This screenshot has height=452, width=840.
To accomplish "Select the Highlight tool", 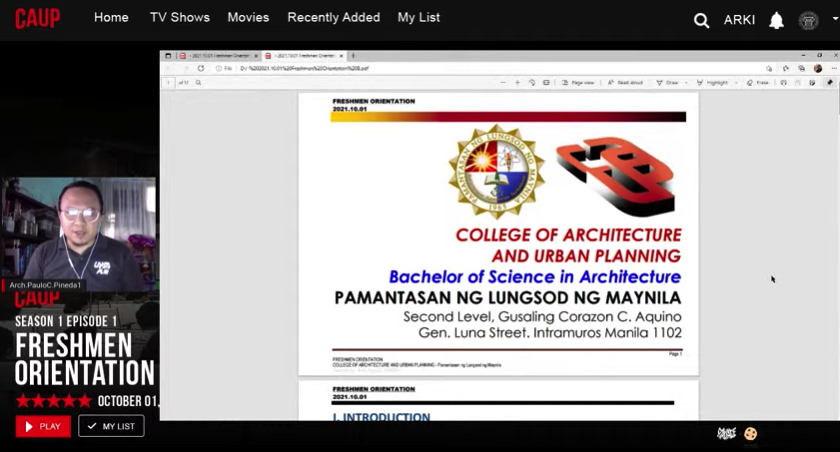I will (712, 82).
